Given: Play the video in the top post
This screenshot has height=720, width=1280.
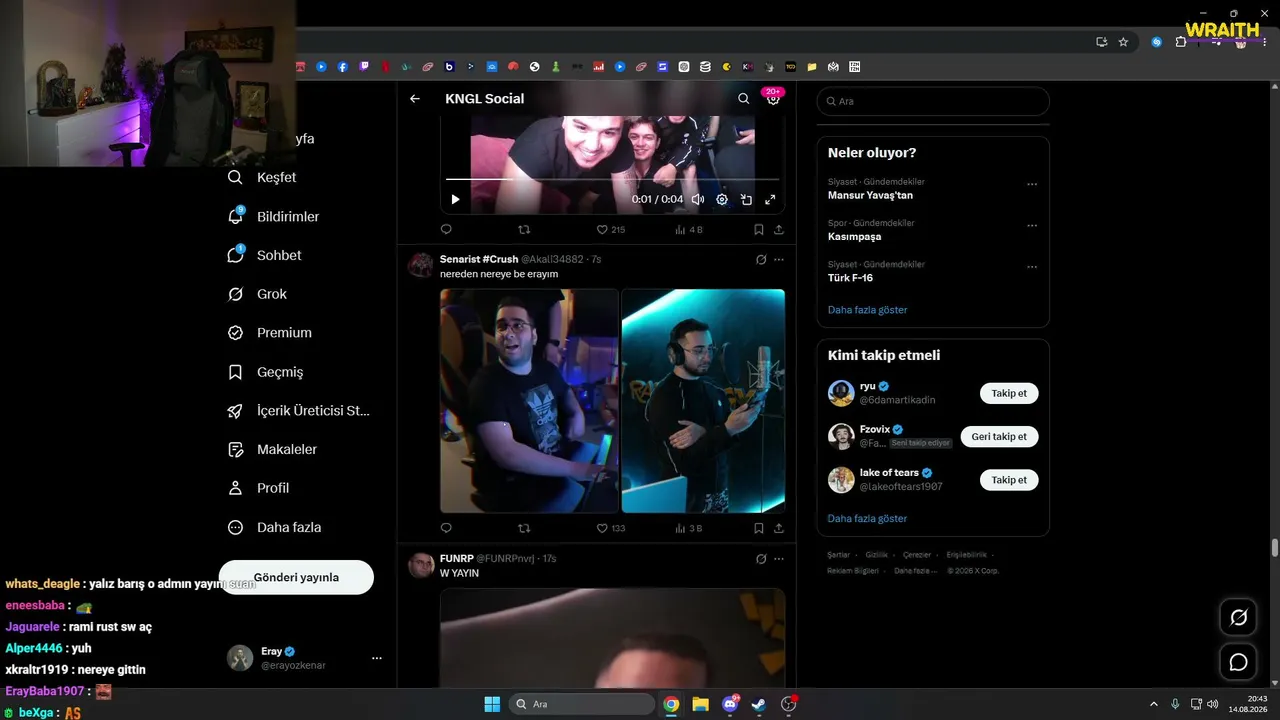Looking at the screenshot, I should tap(455, 200).
